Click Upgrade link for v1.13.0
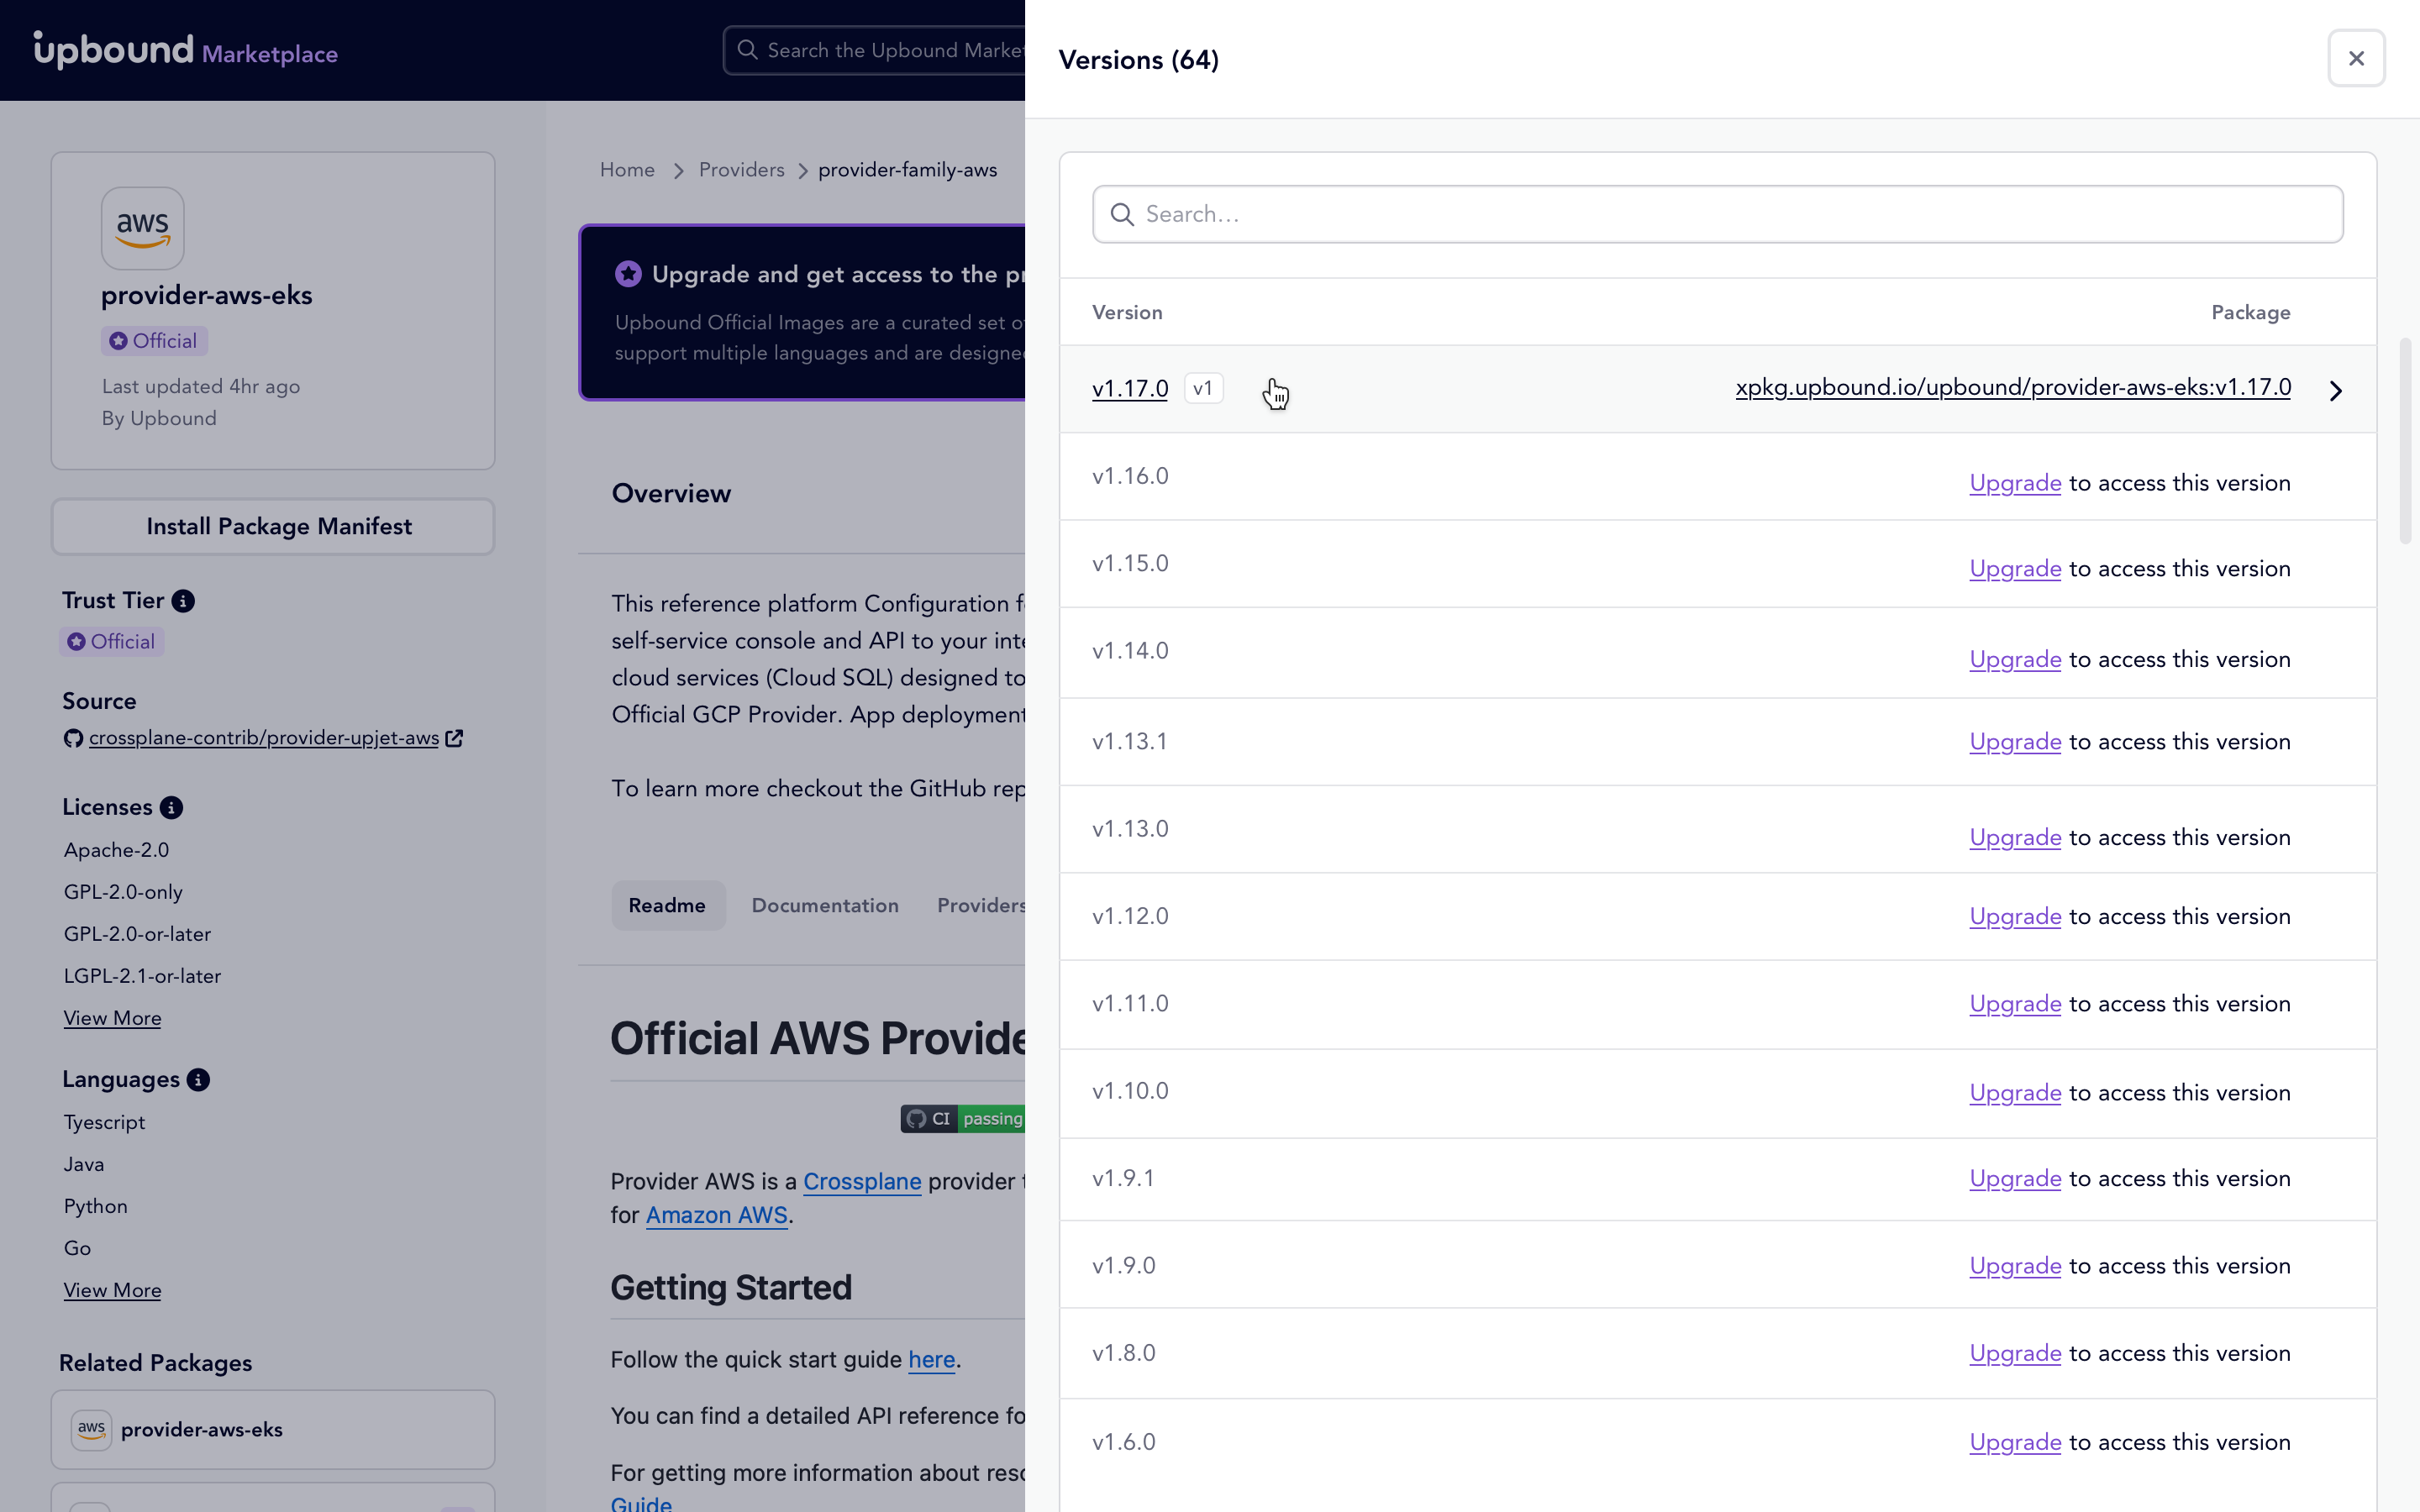 [2014, 838]
